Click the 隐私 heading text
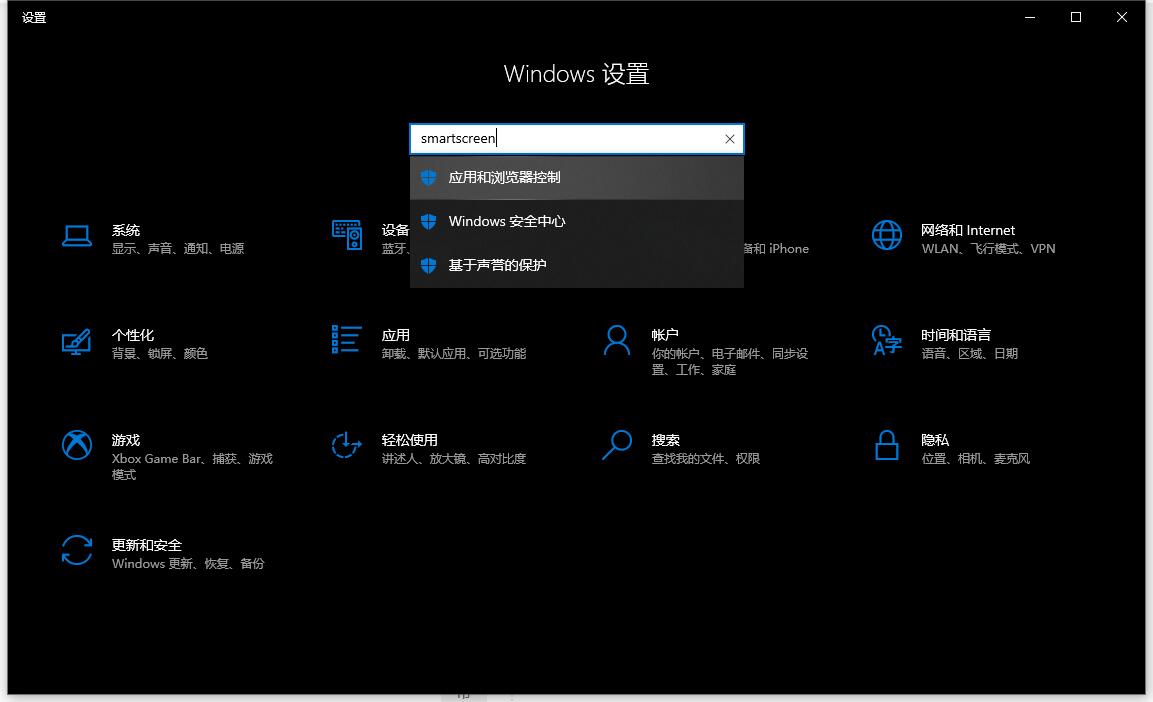The width and height of the screenshot is (1153, 702). coord(935,440)
